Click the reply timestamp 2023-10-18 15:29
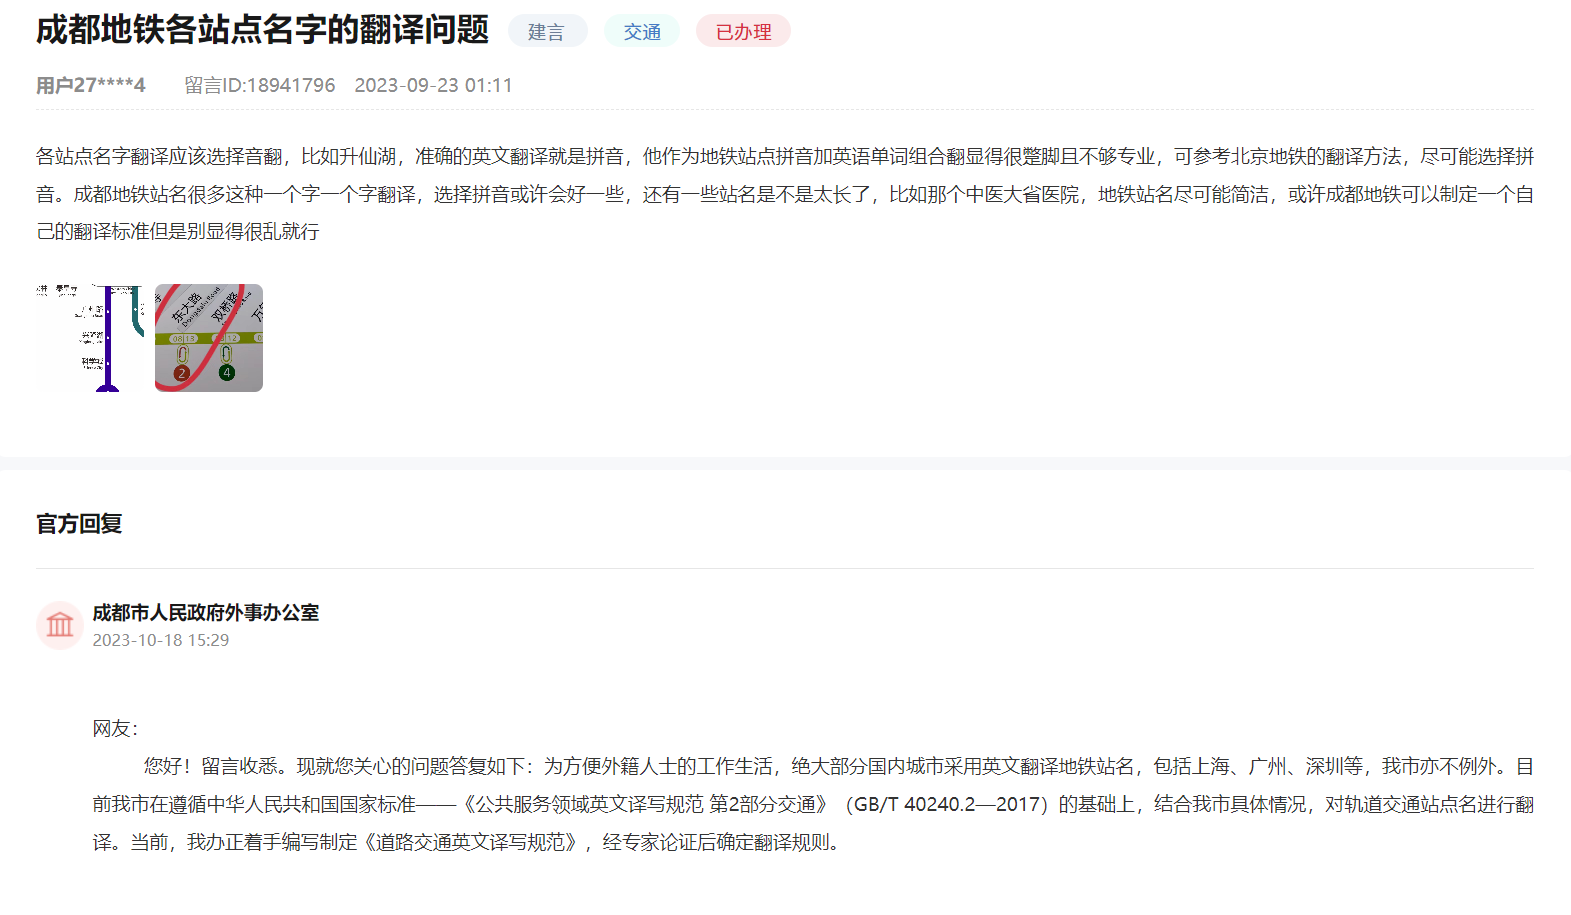This screenshot has height=915, width=1571. (161, 640)
